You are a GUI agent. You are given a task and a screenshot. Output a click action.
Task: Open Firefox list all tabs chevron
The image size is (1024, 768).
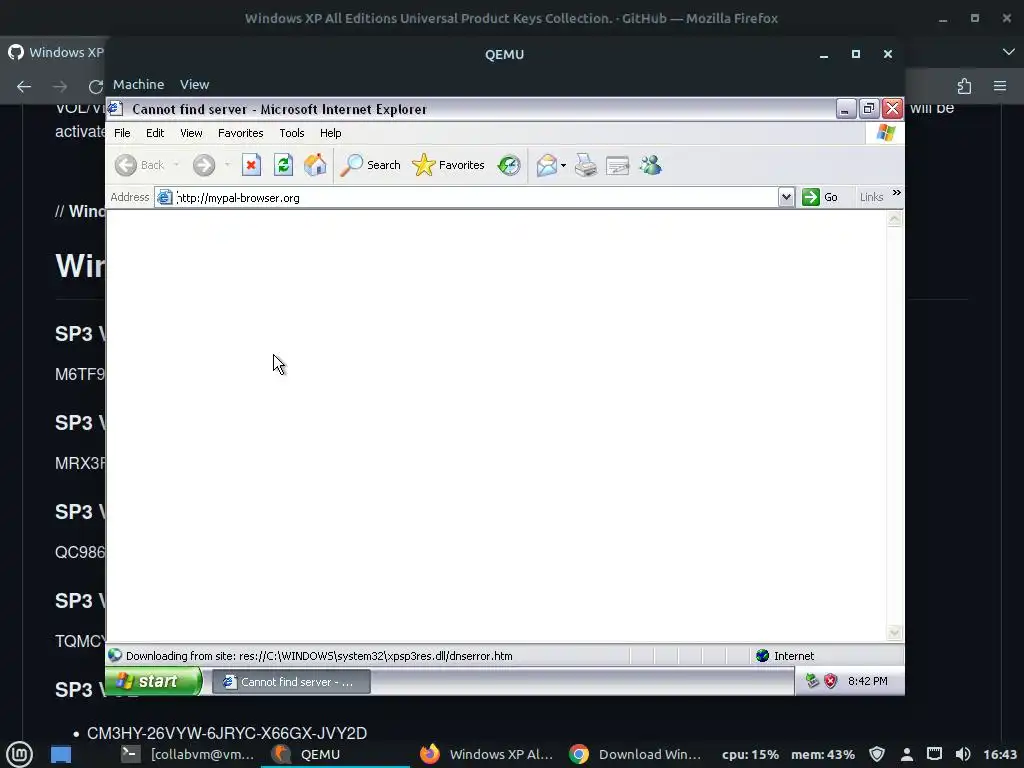pyautogui.click(x=1008, y=52)
